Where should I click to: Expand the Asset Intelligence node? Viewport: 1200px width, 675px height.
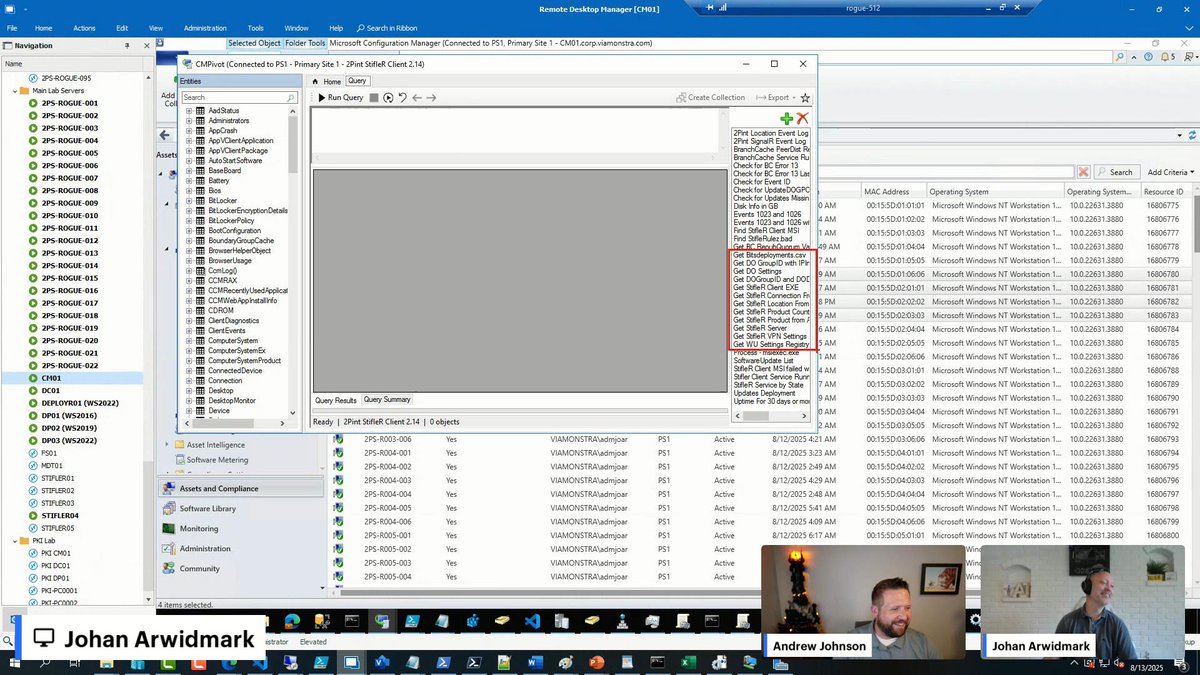[x=167, y=445]
